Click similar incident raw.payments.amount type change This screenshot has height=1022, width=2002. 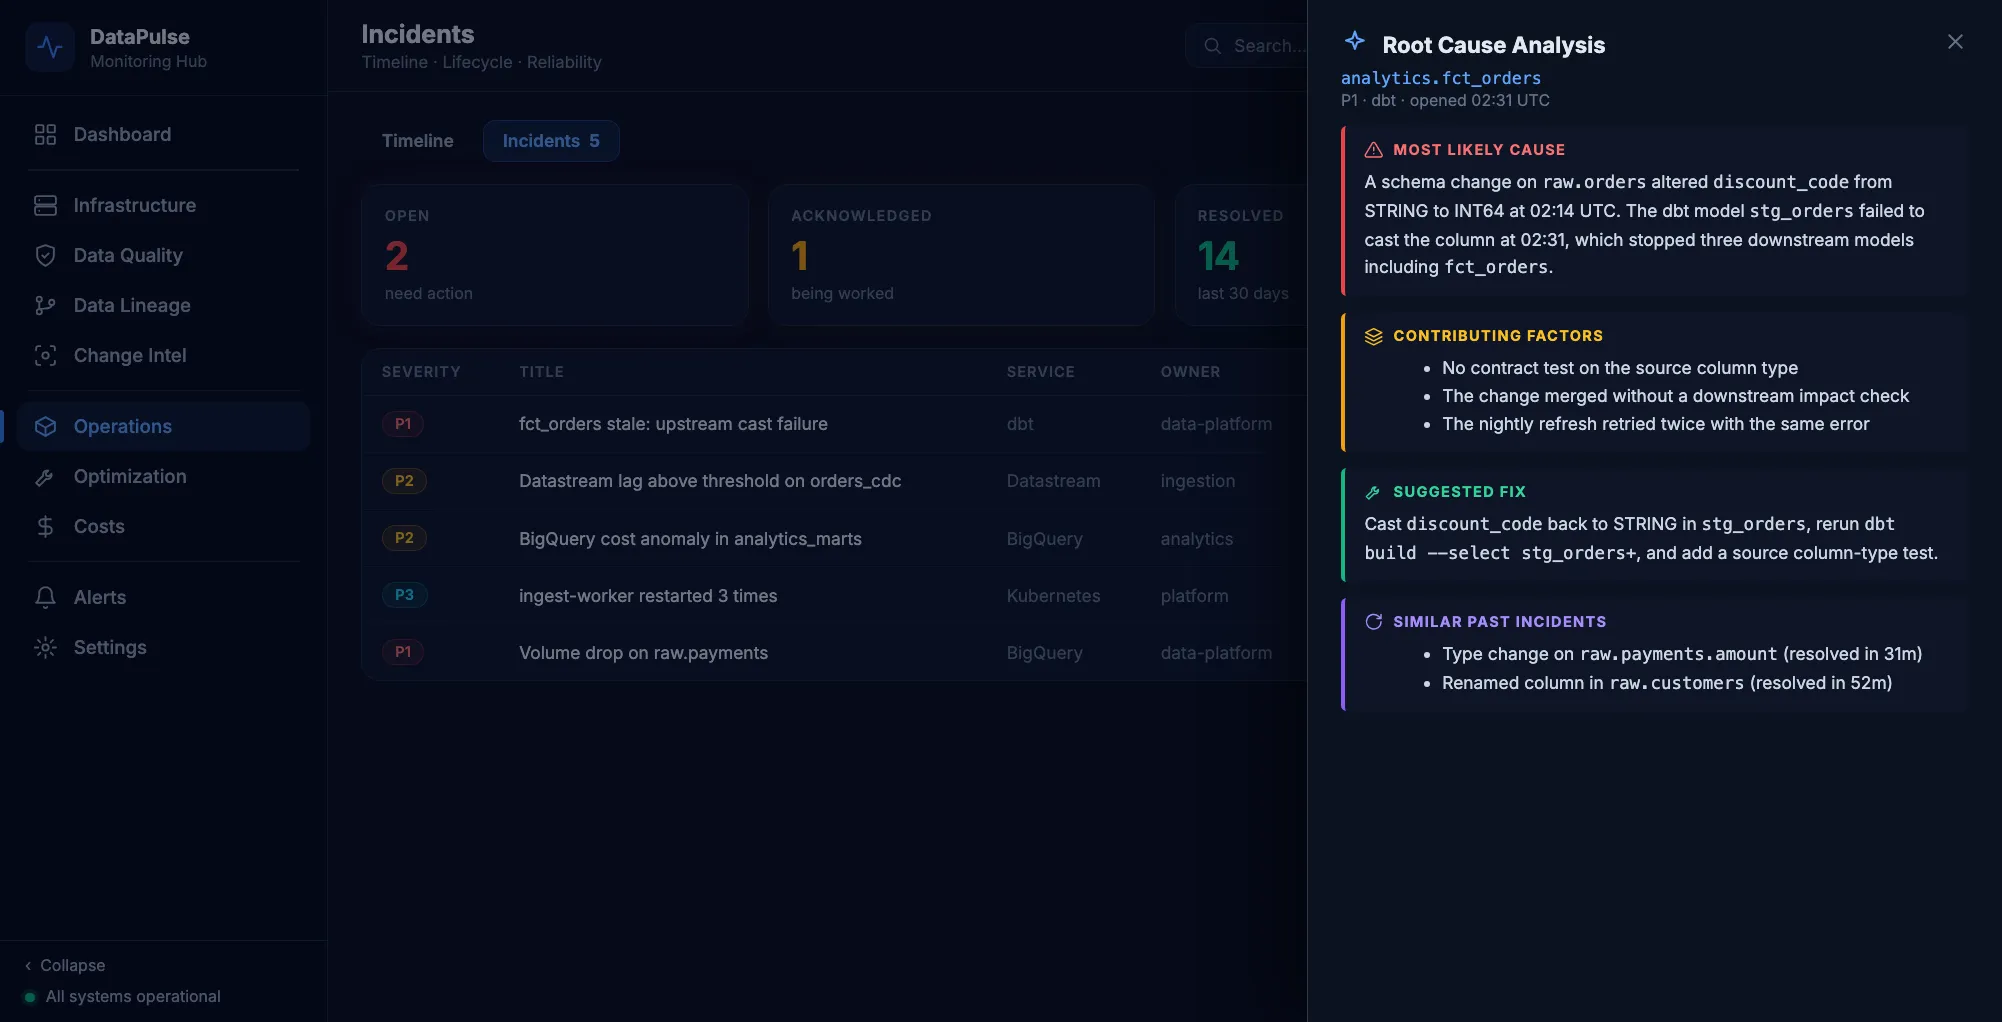click(1682, 654)
